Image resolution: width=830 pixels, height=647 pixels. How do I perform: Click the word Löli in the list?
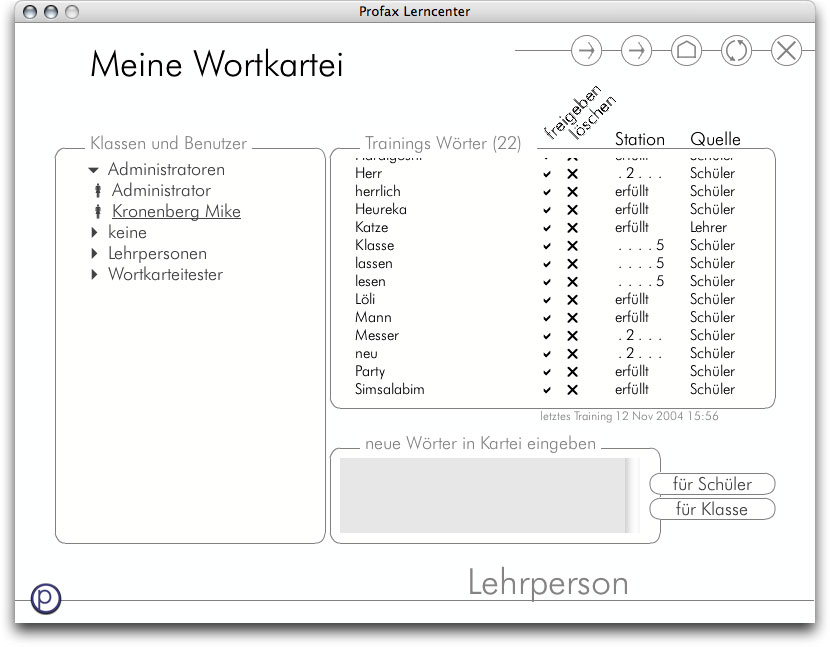pos(365,300)
